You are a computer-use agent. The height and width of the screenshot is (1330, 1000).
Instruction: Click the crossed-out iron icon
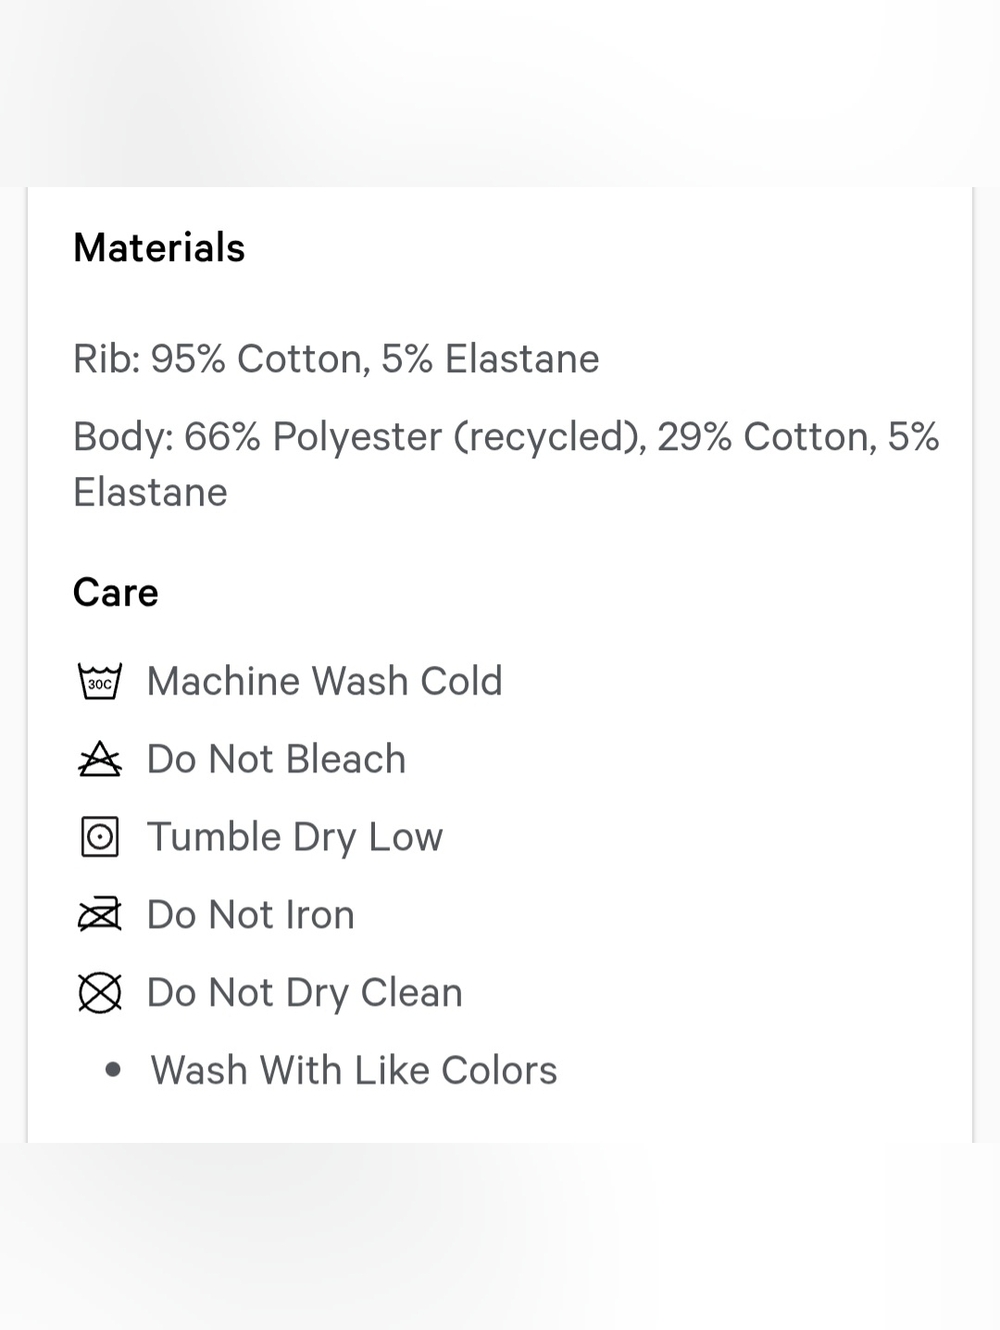100,915
